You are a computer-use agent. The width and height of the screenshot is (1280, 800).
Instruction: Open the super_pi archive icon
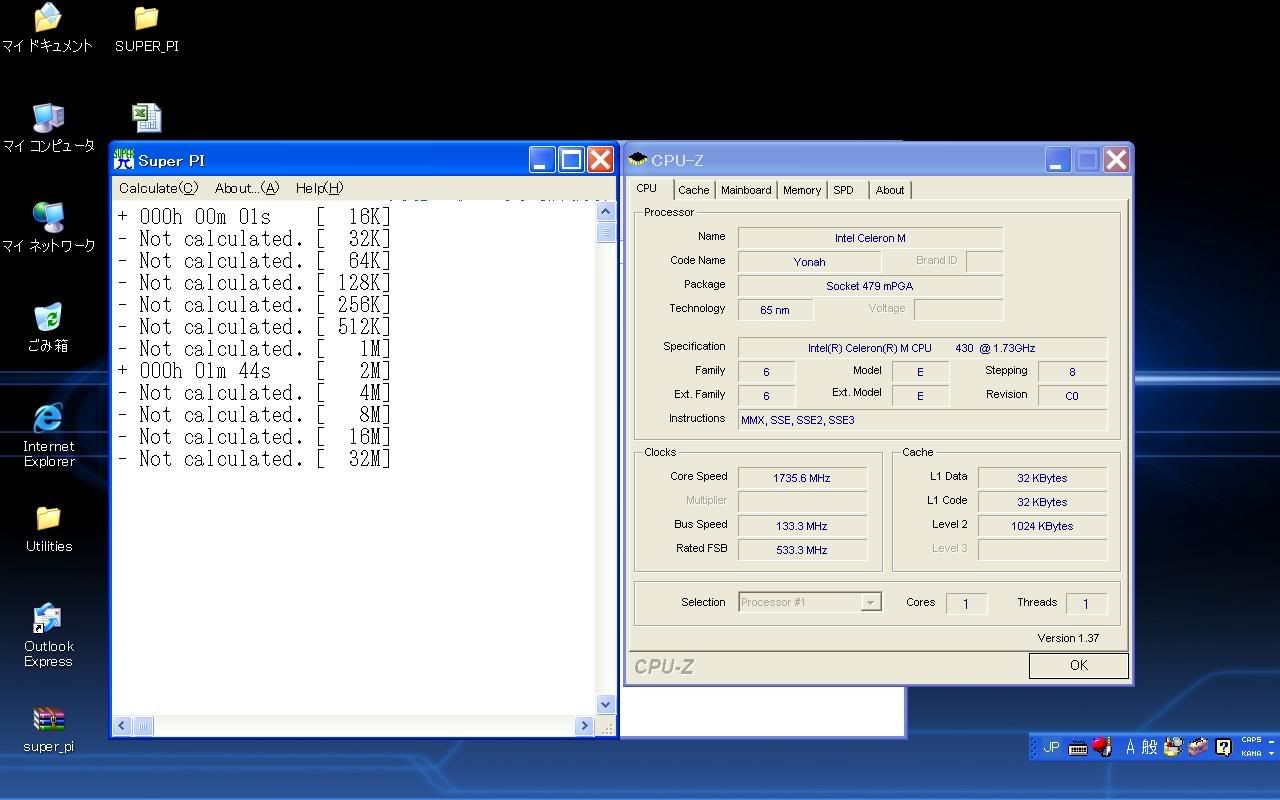click(x=48, y=720)
